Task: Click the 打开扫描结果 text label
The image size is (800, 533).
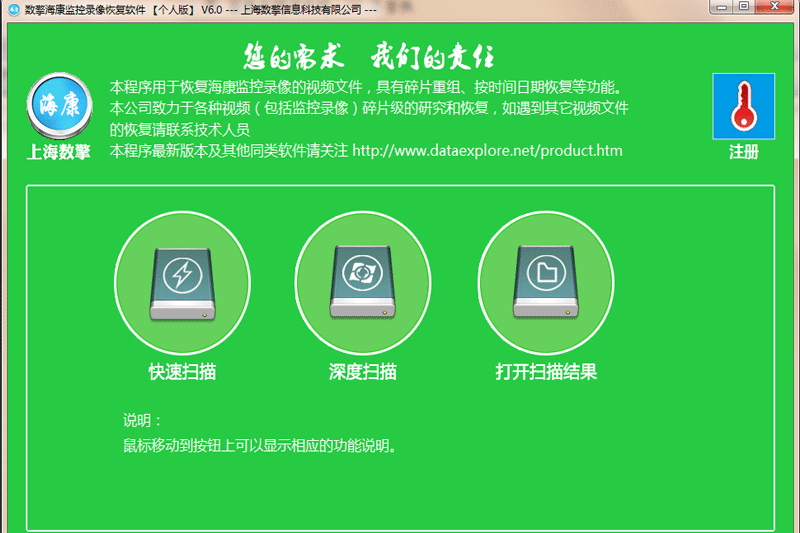Action: 546,372
